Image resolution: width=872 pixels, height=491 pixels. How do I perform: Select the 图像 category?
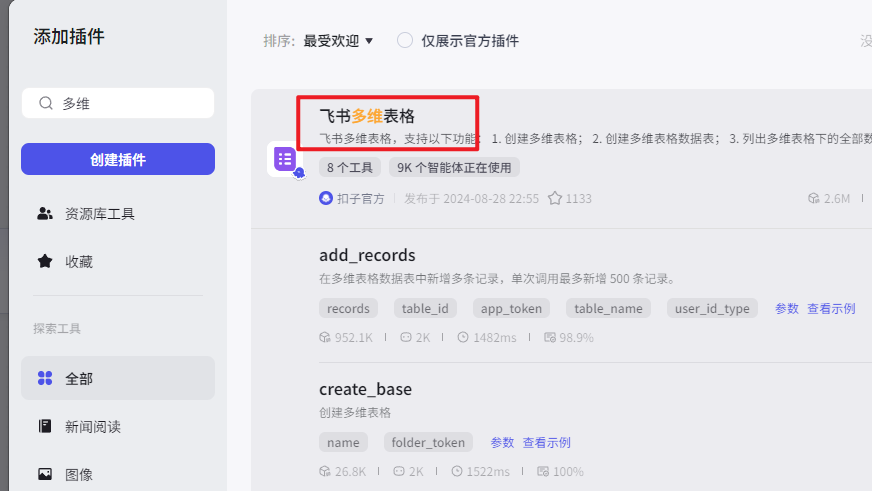(x=118, y=474)
